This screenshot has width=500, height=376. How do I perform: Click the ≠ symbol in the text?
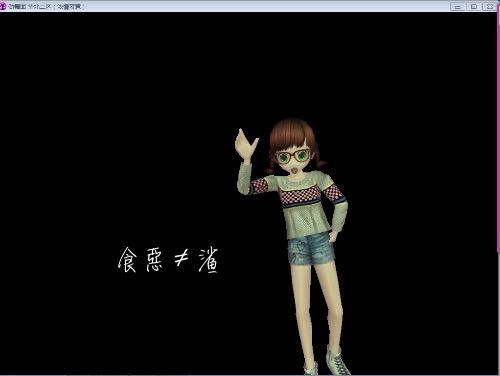pos(181,258)
